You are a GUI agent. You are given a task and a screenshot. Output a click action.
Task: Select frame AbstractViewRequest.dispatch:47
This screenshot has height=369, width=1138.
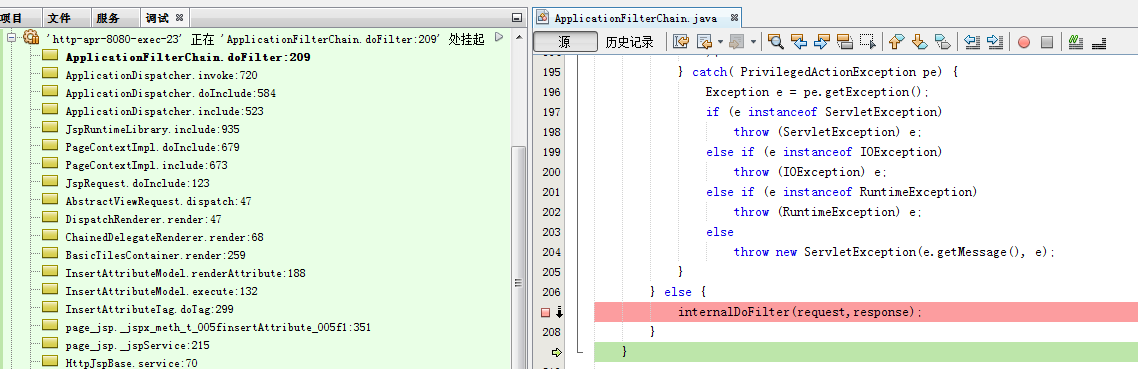click(158, 201)
